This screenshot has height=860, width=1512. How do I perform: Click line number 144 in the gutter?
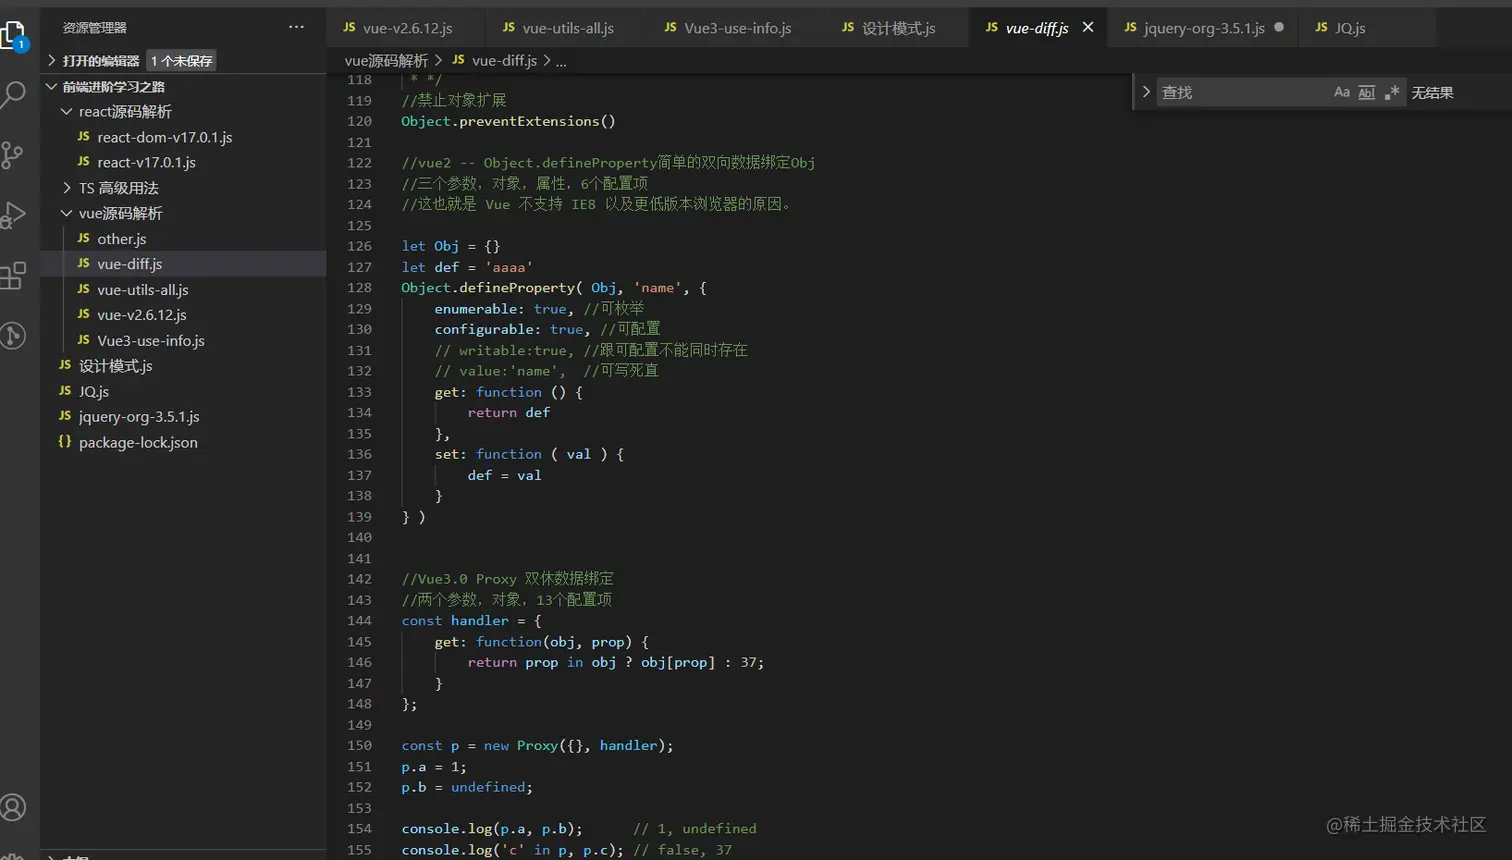[x=359, y=621]
